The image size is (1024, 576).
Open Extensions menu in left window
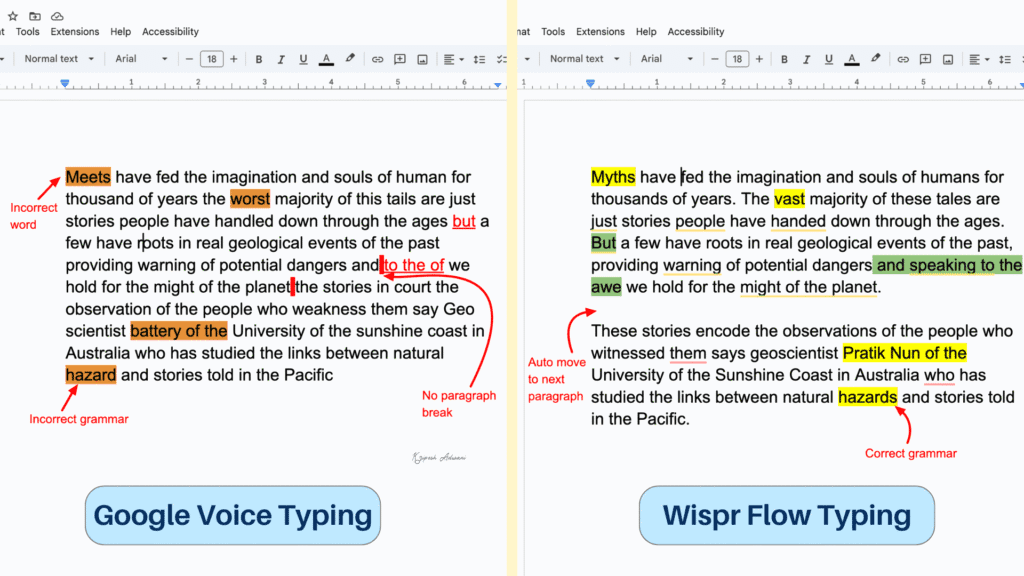(74, 31)
